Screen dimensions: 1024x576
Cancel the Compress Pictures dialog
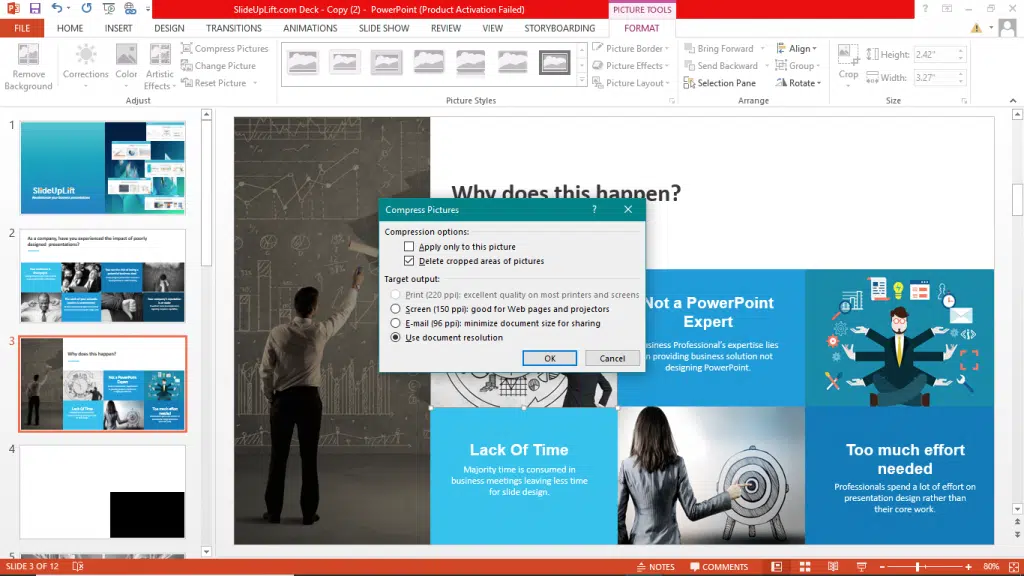click(x=612, y=358)
